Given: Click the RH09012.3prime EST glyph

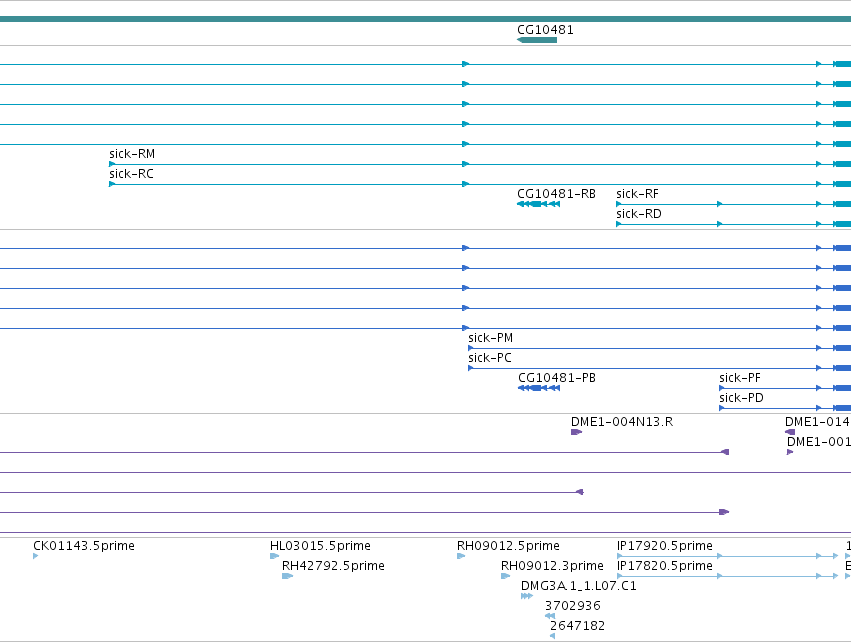Looking at the screenshot, I should coord(505,576).
